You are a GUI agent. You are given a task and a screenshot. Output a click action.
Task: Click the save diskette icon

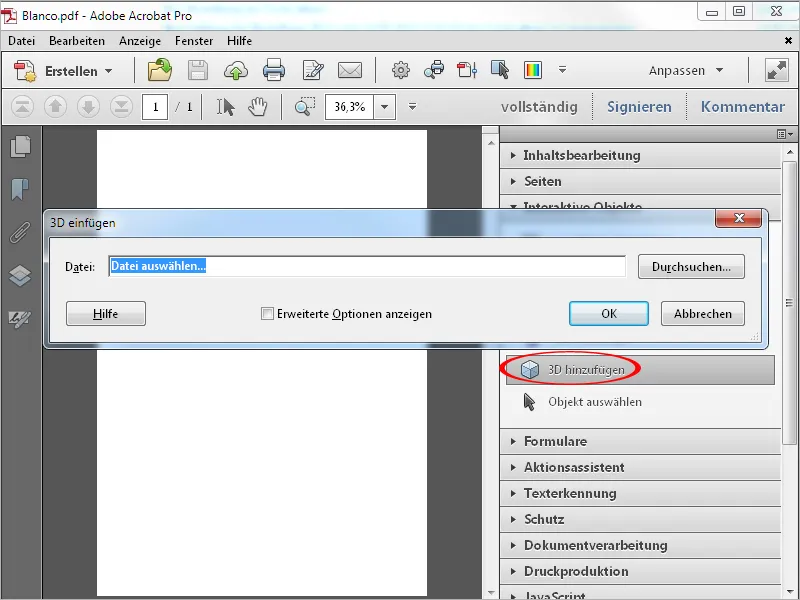197,70
